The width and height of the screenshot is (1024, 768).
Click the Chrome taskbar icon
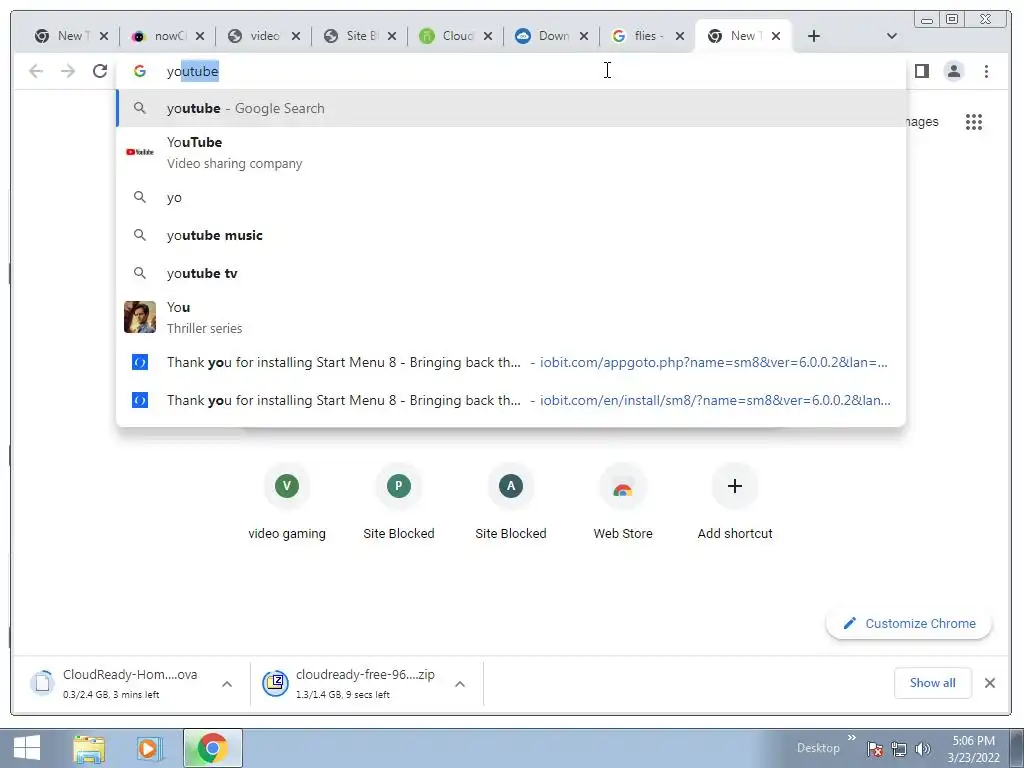(x=212, y=748)
